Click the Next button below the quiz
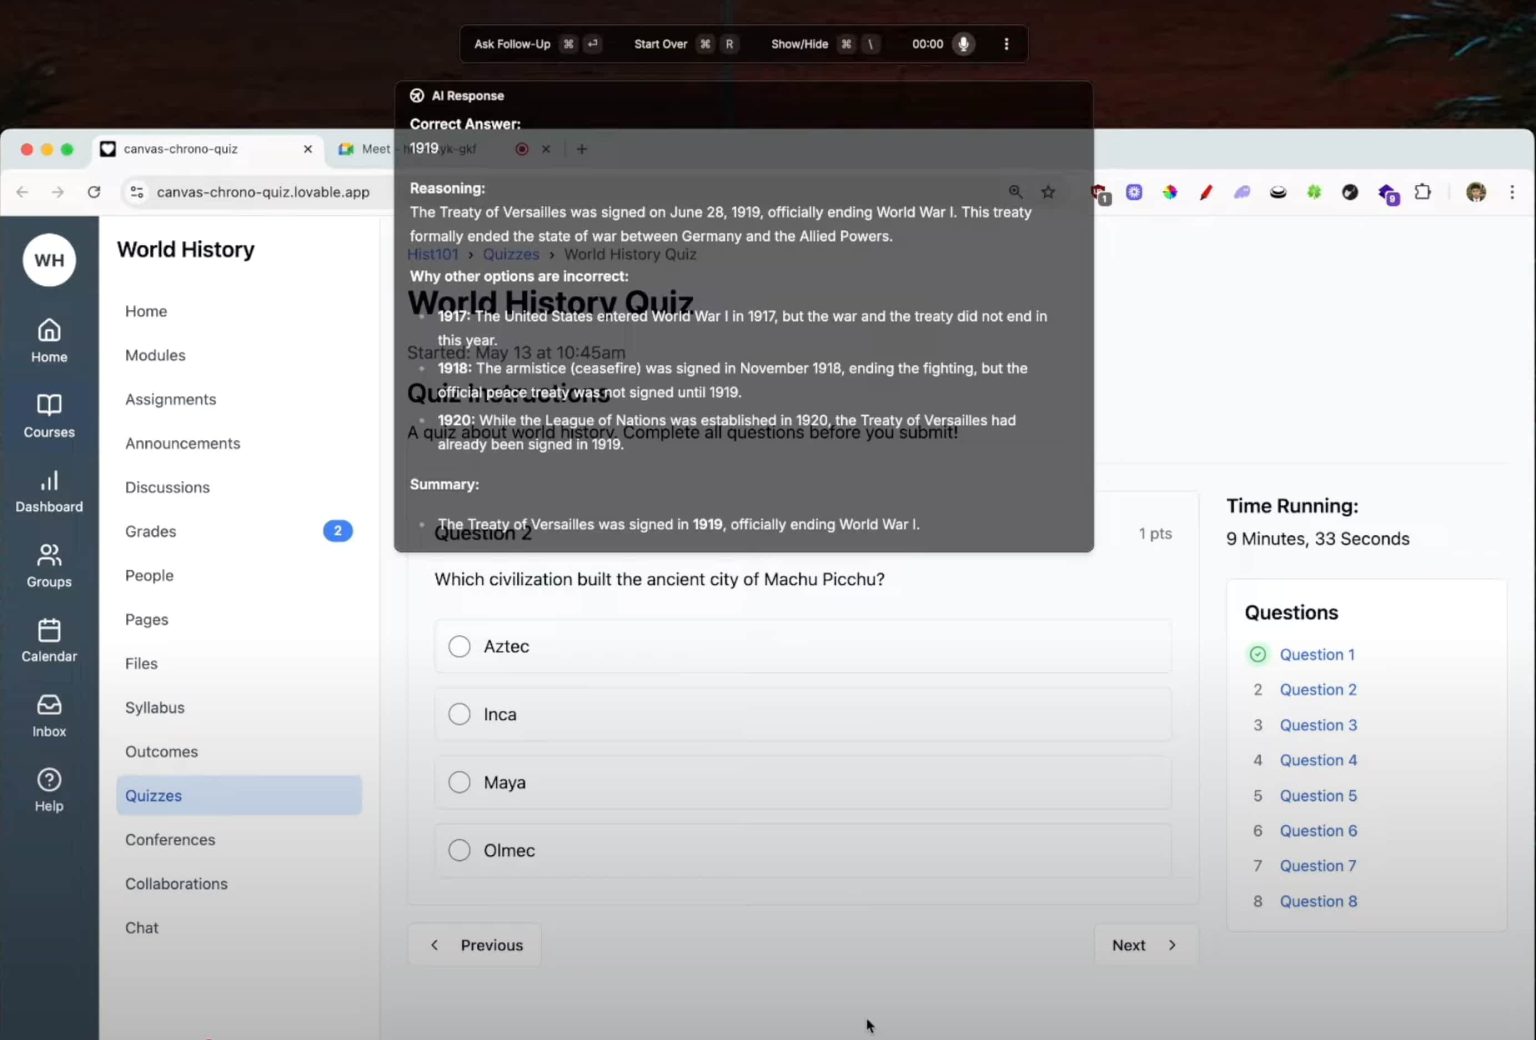Image resolution: width=1536 pixels, height=1040 pixels. click(x=1144, y=944)
